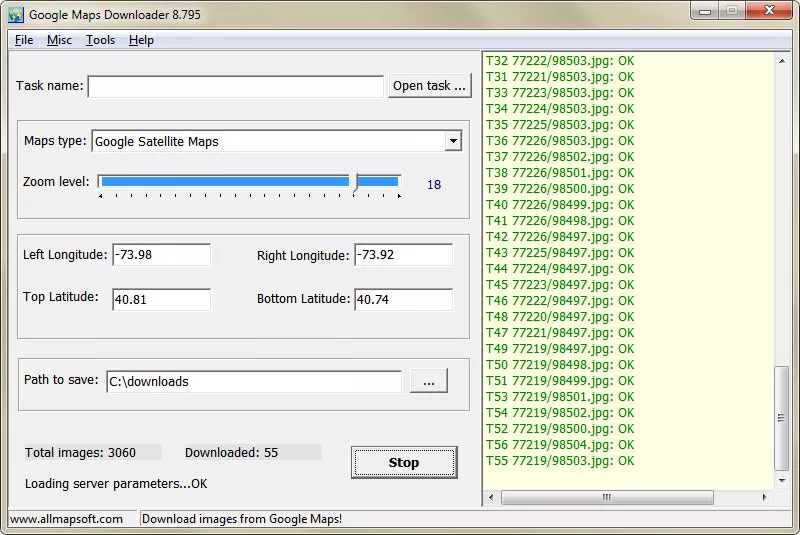Select log line T49 77219/98497.jpg
This screenshot has width=800, height=535.
(x=560, y=349)
